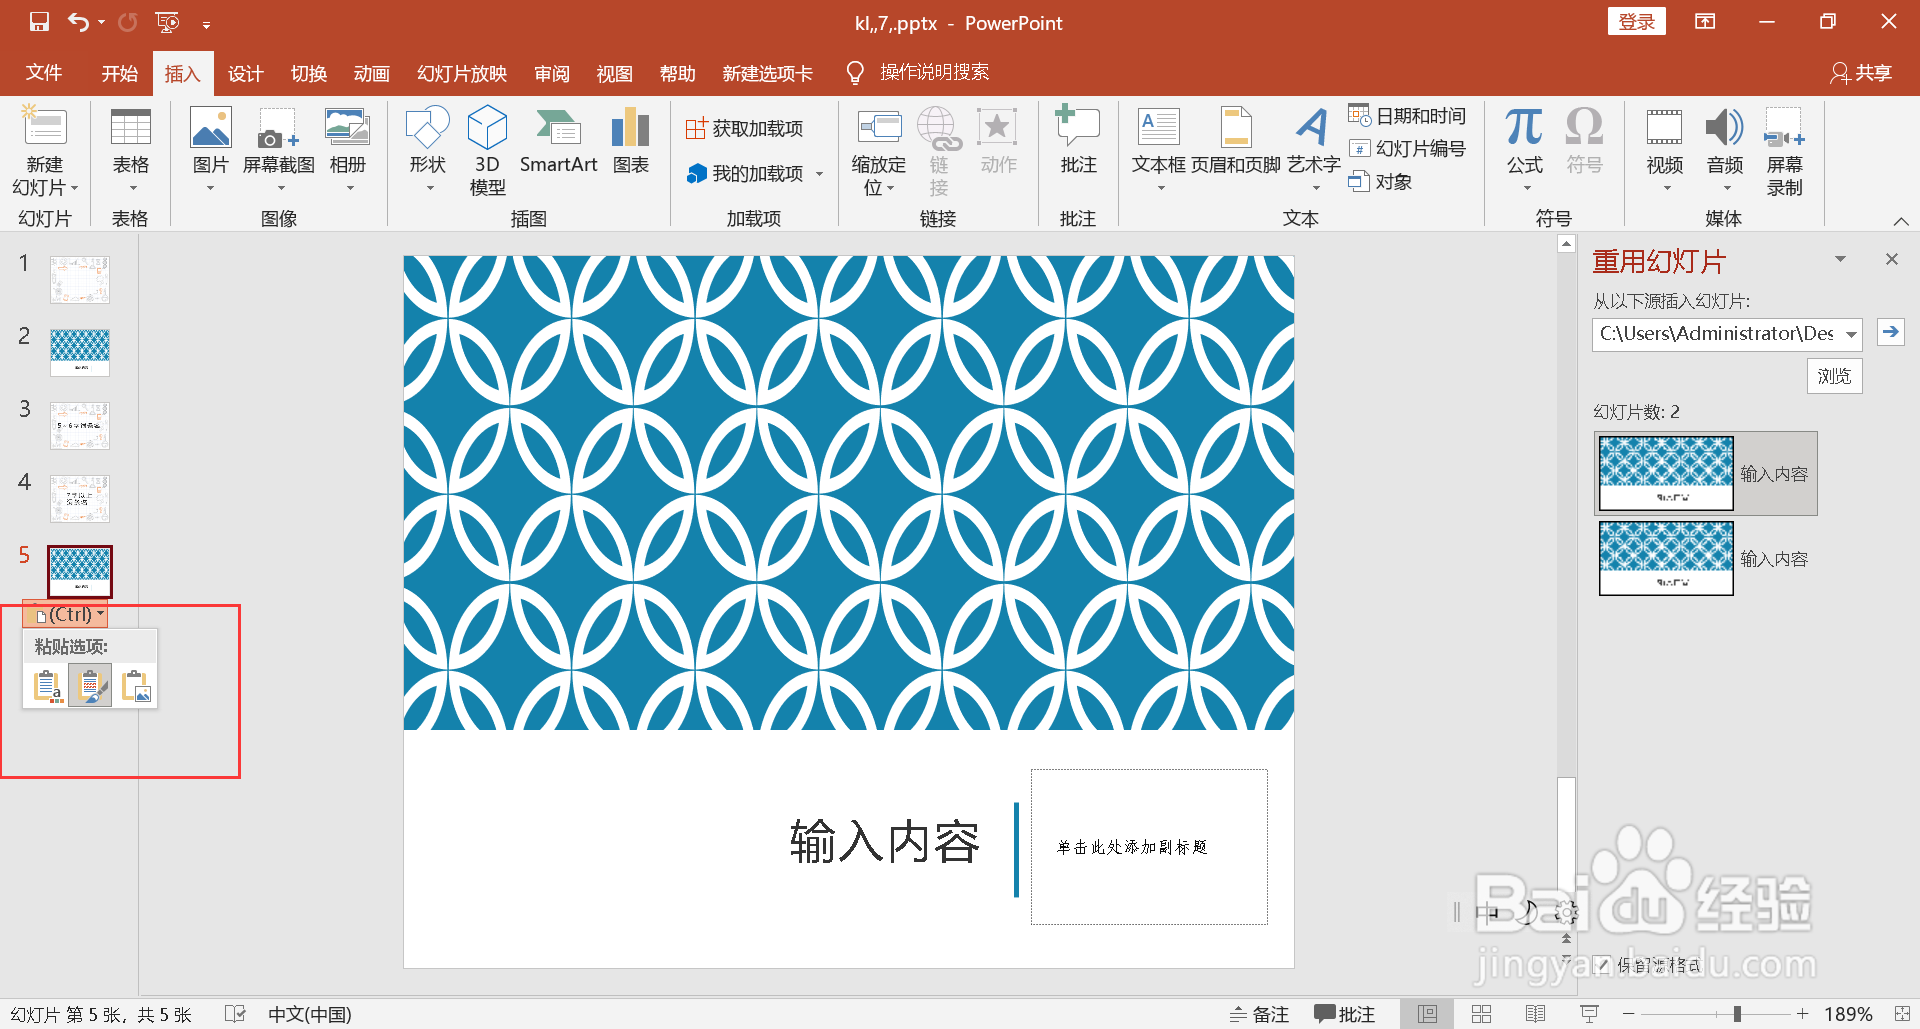Switch to Reading view
The width and height of the screenshot is (1920, 1029).
pos(1535,1014)
